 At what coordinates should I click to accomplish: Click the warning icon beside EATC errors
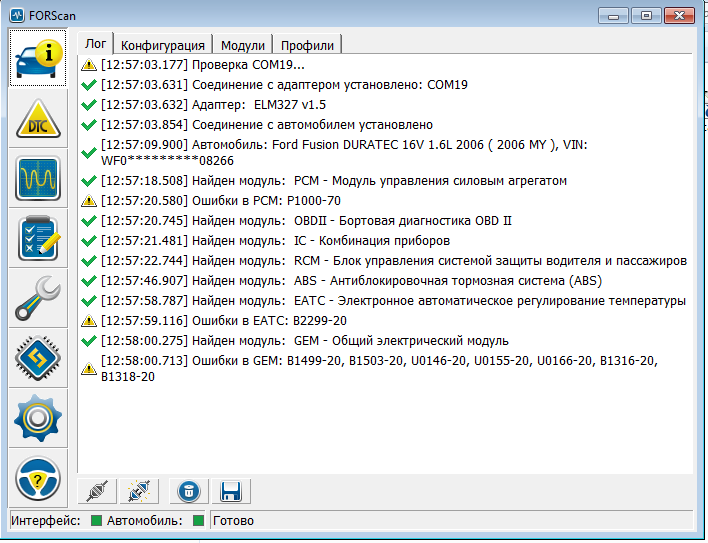(x=89, y=320)
